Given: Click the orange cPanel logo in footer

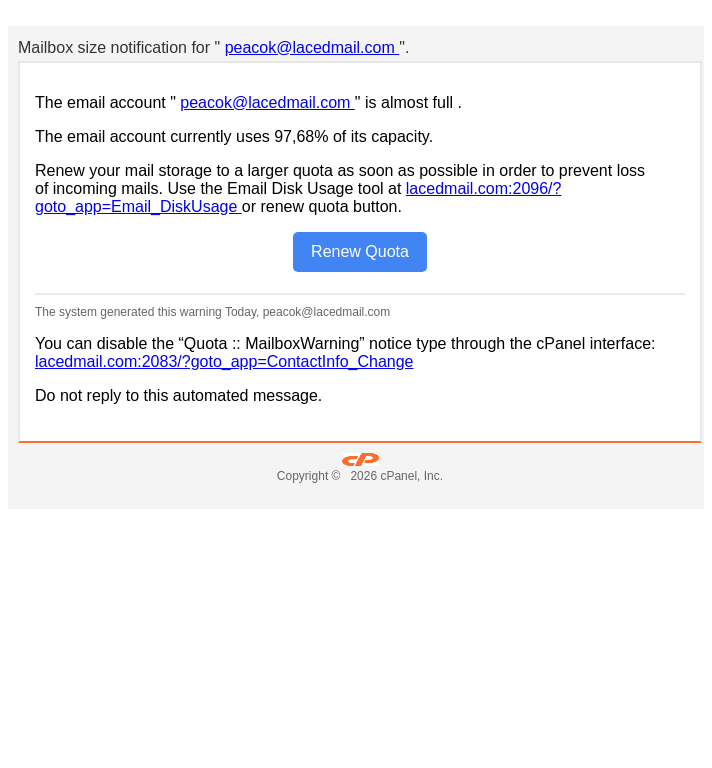Looking at the screenshot, I should click(360, 459).
